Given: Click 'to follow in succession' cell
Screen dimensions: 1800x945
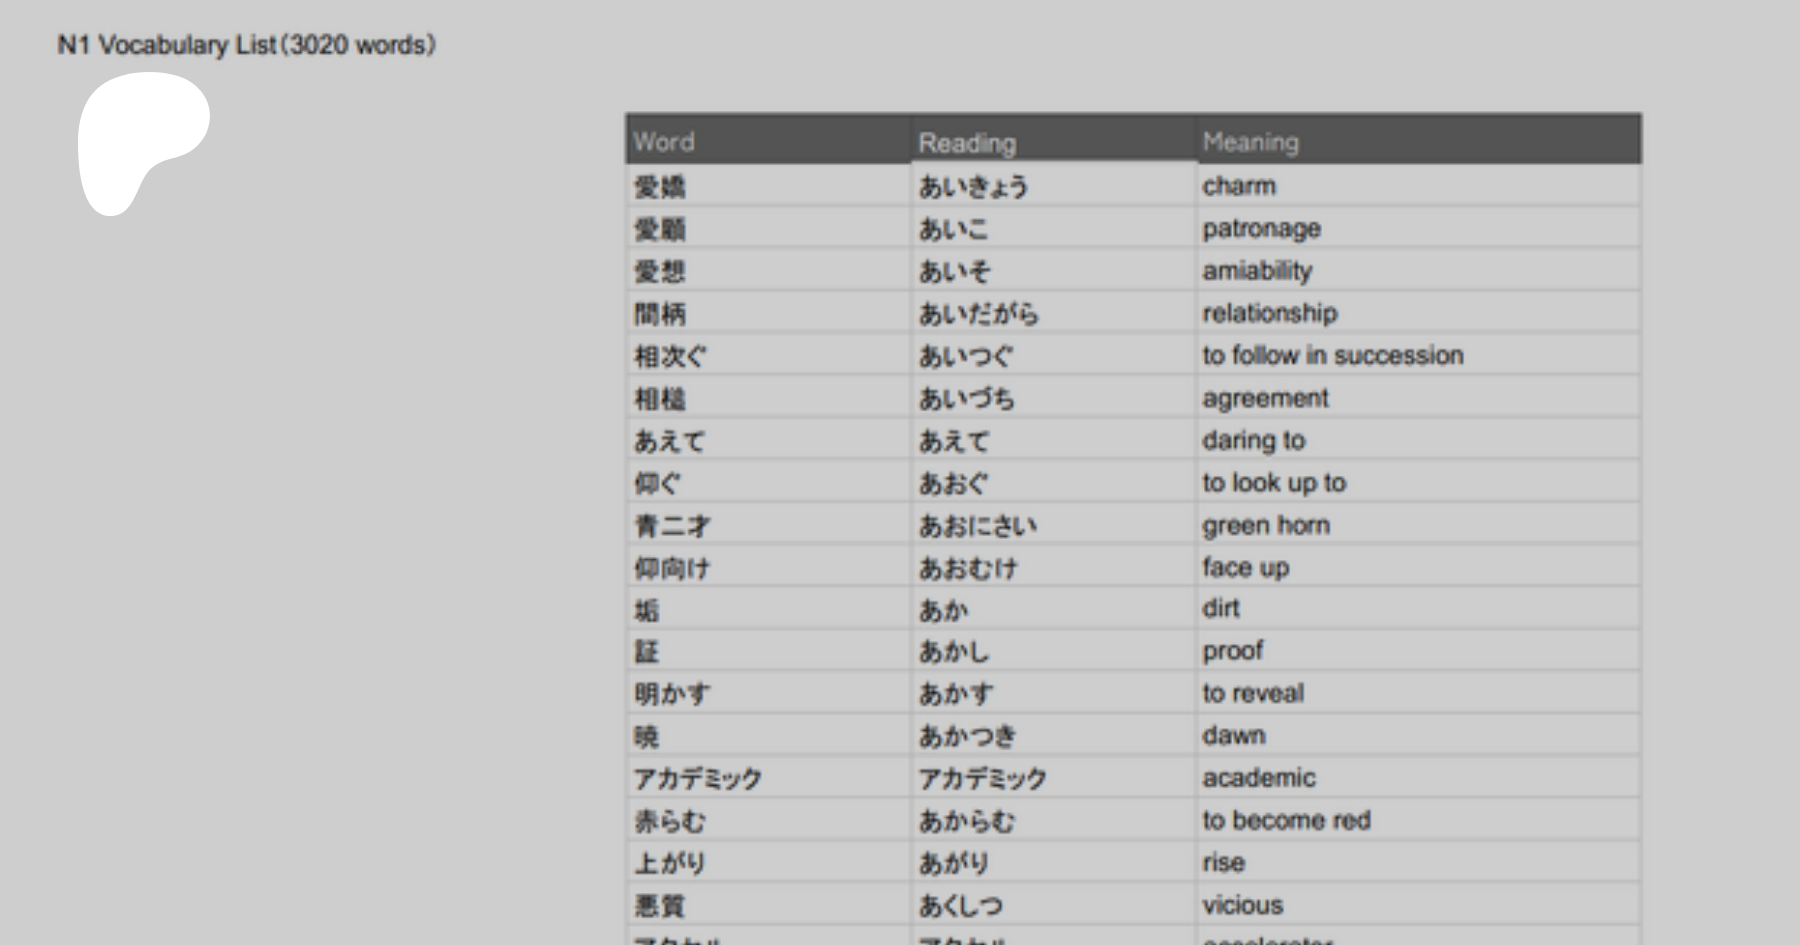Looking at the screenshot, I should pyautogui.click(x=1332, y=355).
